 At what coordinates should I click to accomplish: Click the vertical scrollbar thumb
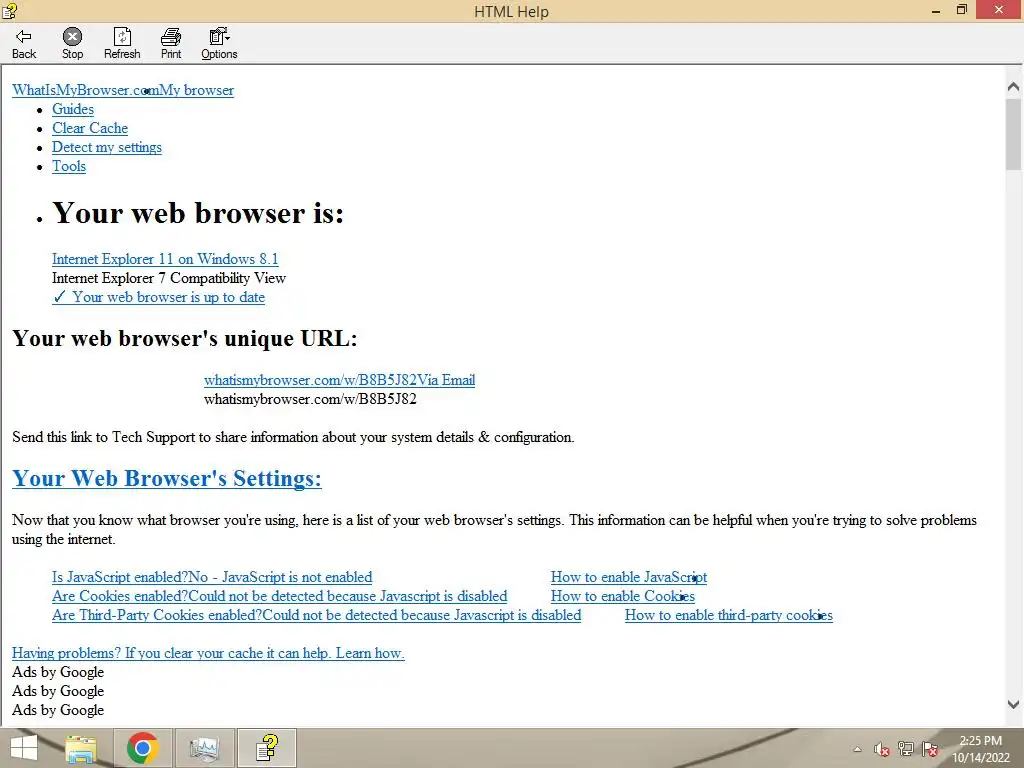coord(1014,134)
